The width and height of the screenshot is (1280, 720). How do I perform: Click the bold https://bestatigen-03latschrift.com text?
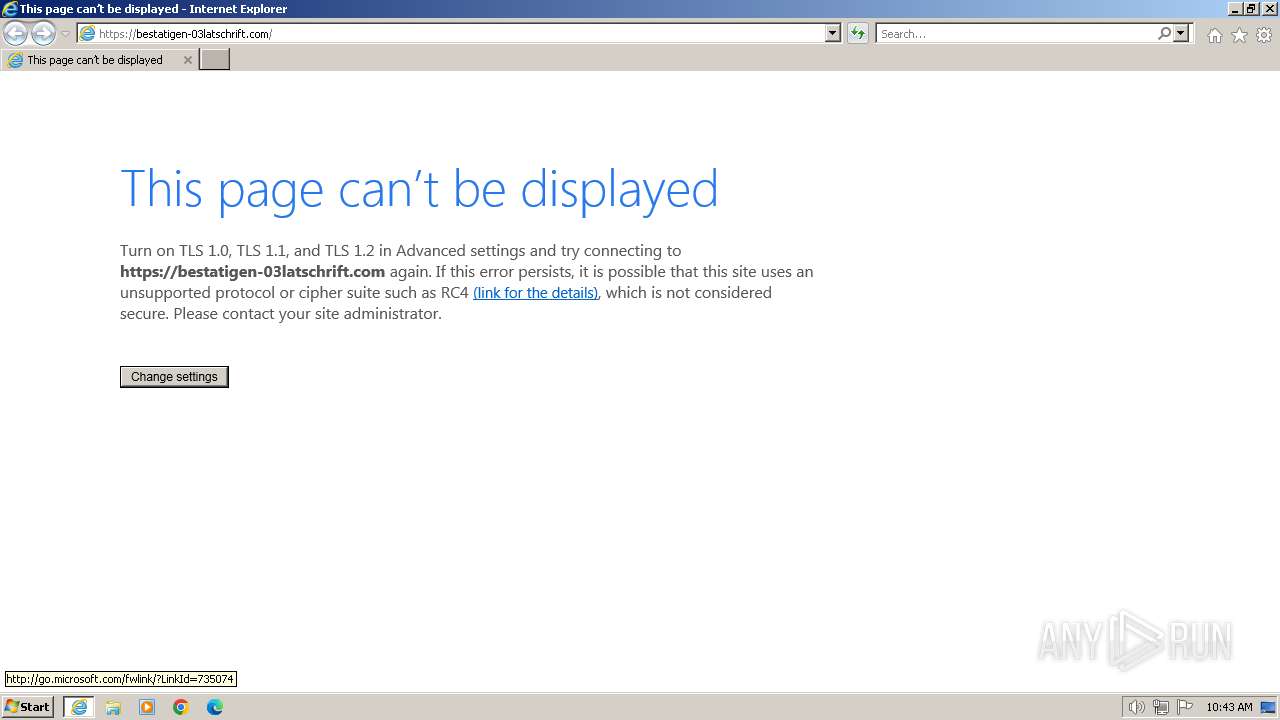pyautogui.click(x=252, y=272)
